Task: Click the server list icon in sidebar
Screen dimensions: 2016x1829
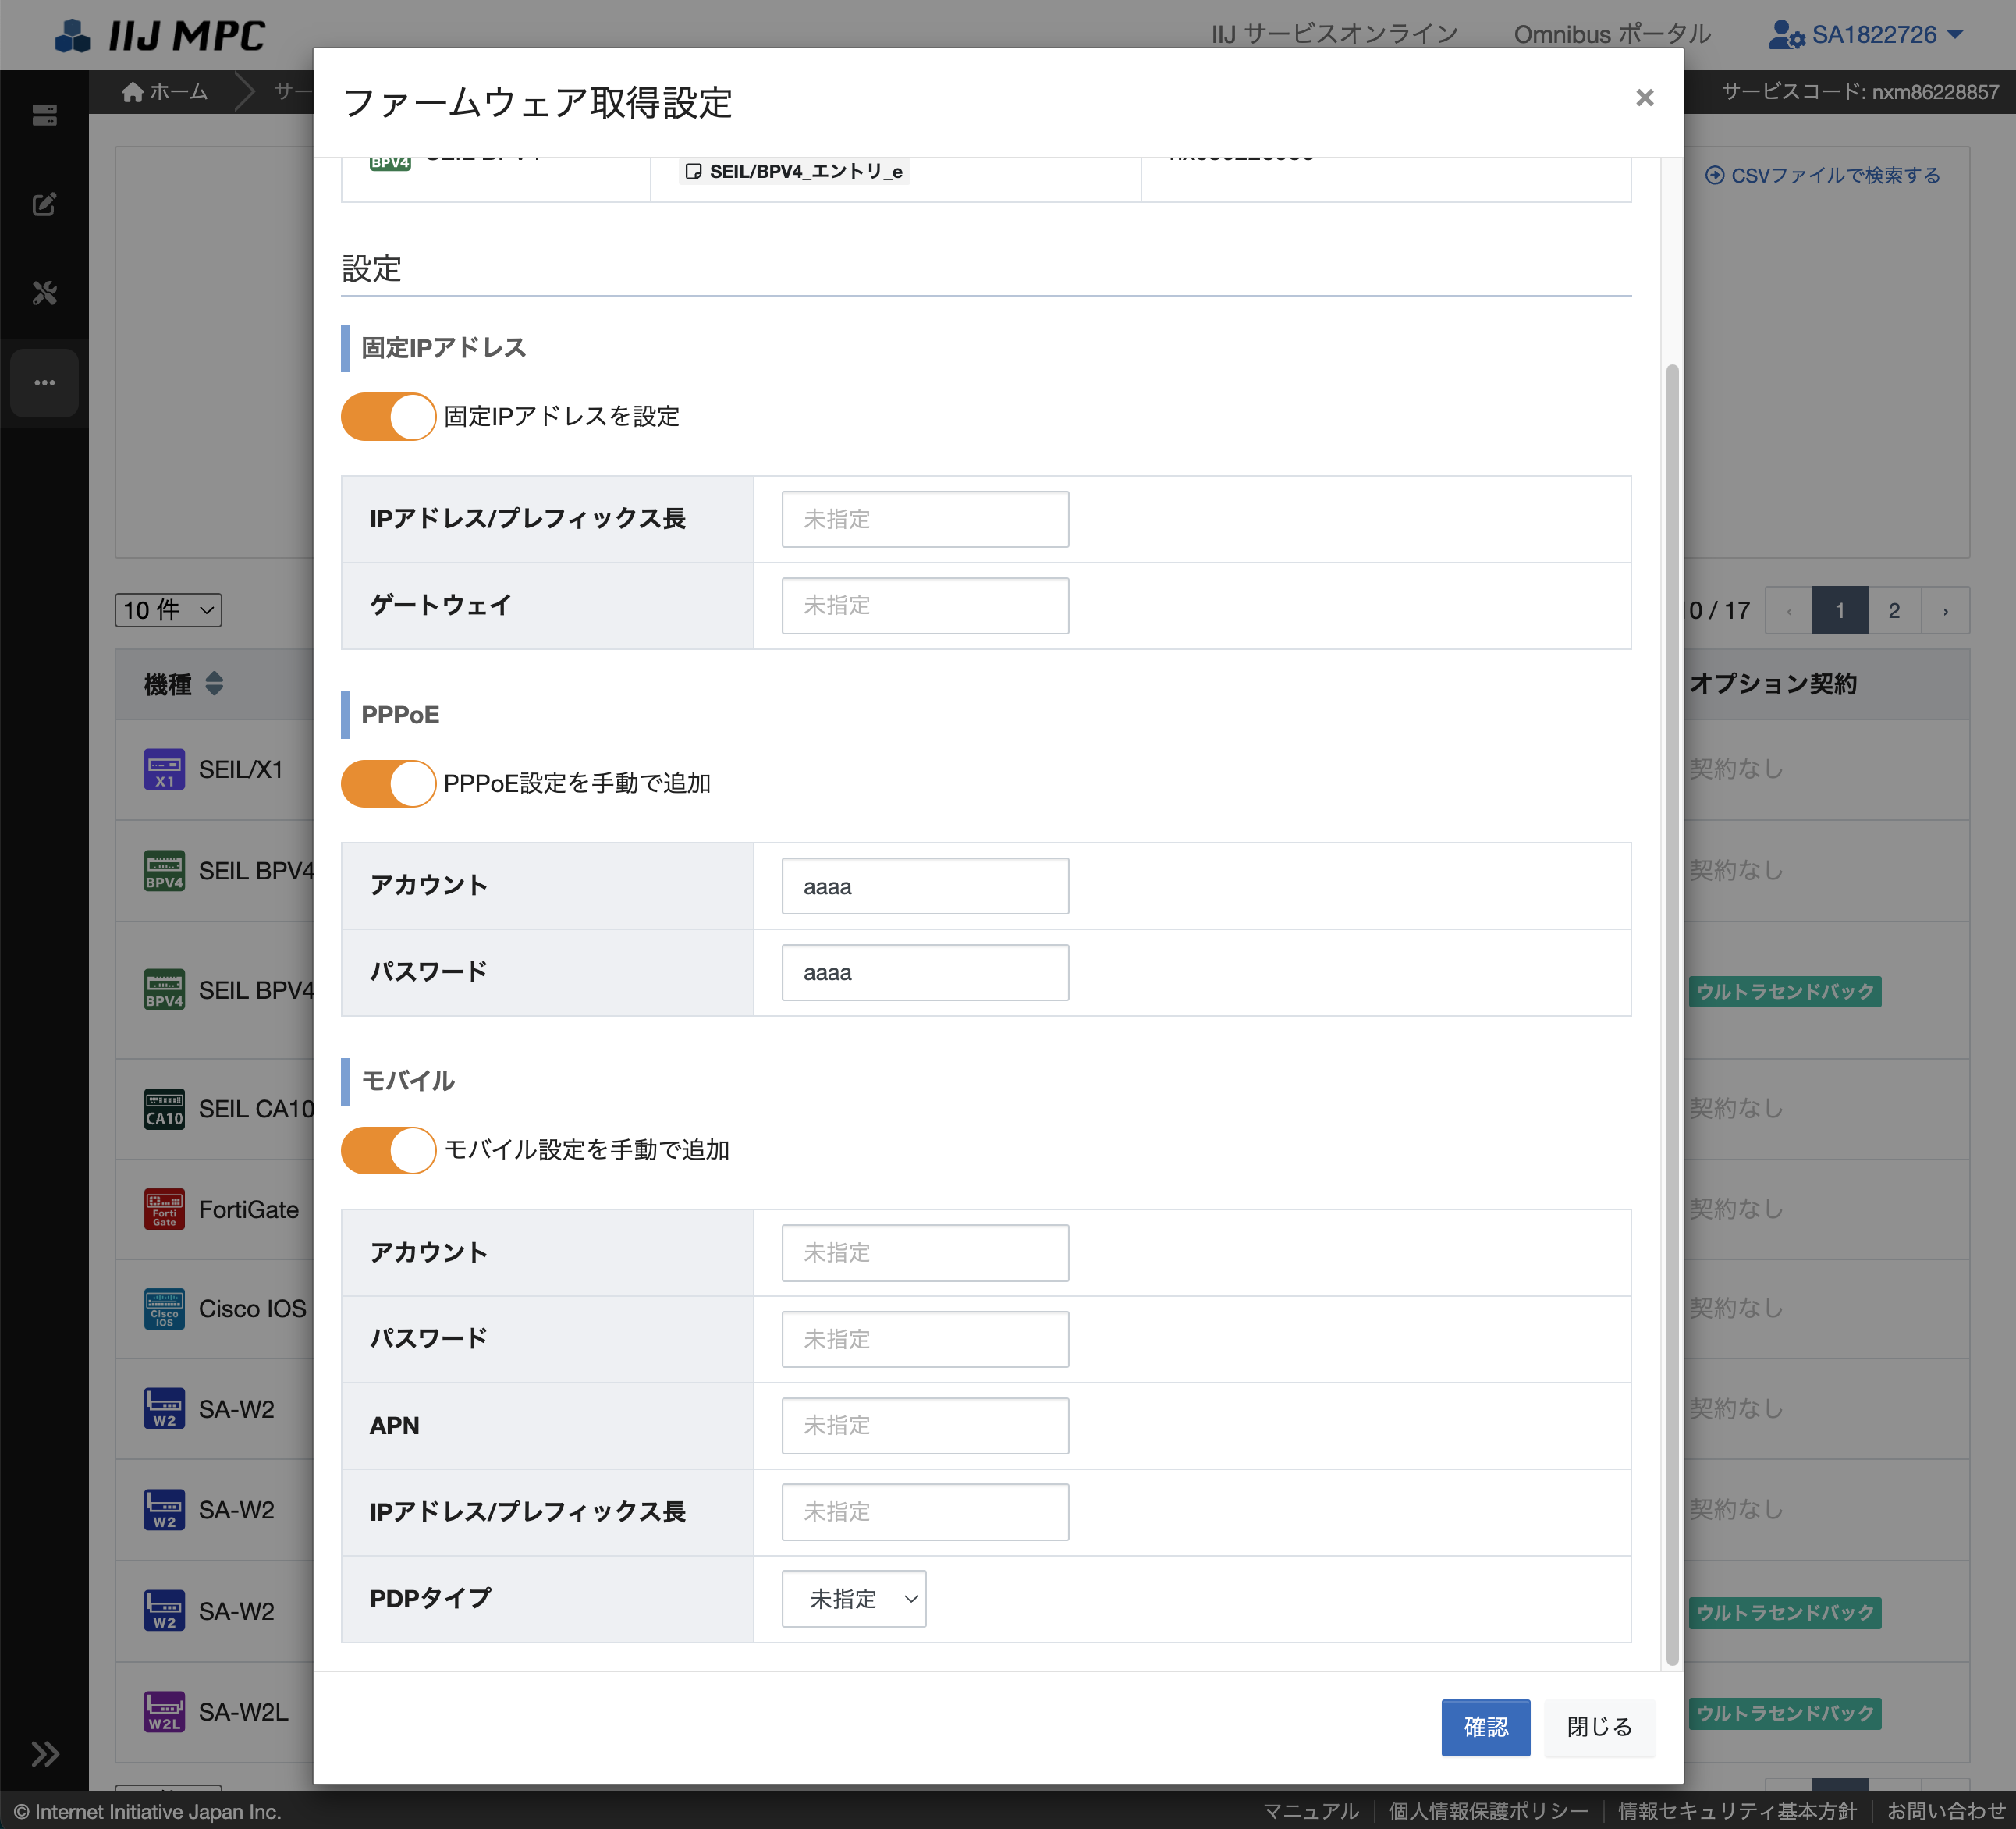Action: (x=44, y=115)
